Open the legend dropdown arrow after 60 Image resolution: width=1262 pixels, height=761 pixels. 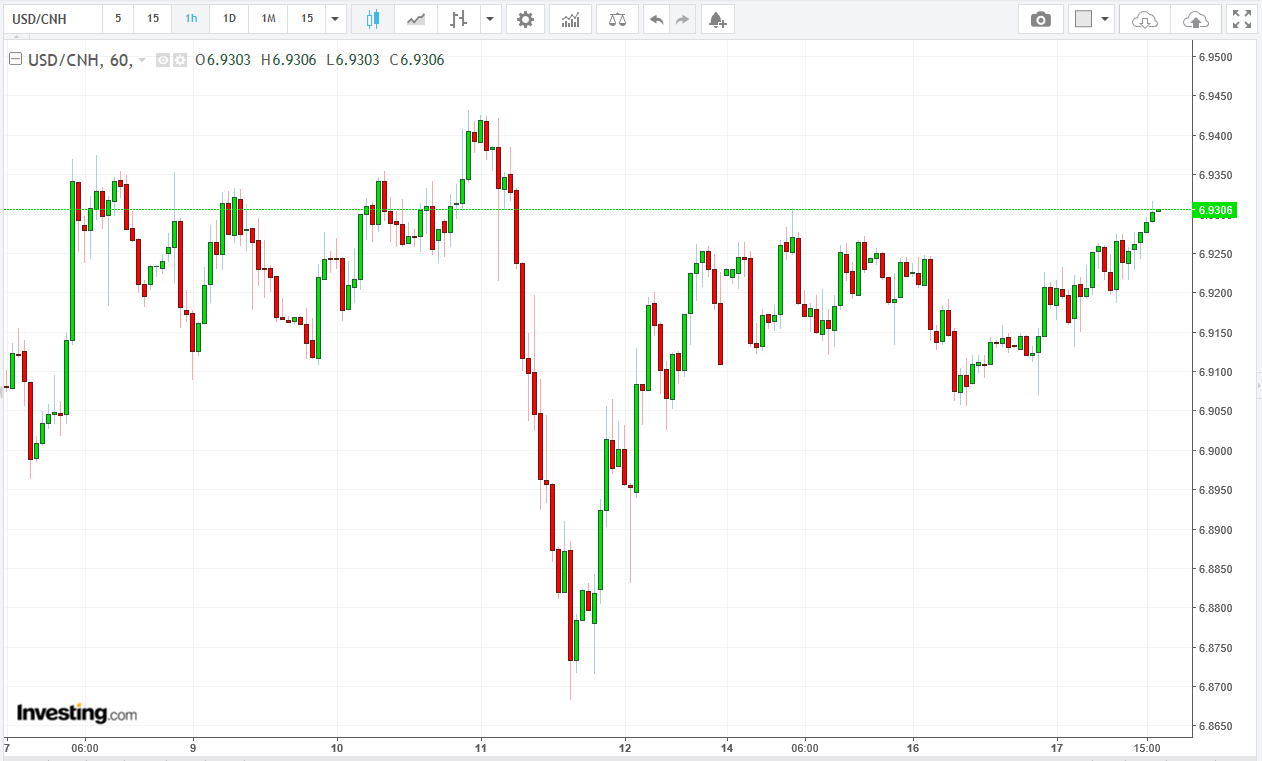coord(142,60)
